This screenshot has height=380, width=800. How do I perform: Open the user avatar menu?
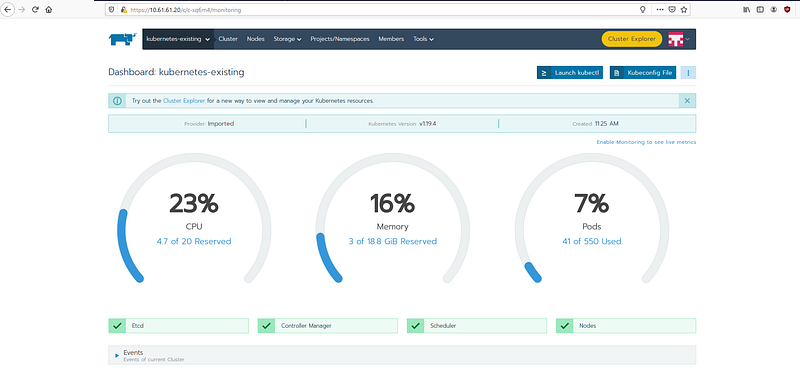coord(679,39)
